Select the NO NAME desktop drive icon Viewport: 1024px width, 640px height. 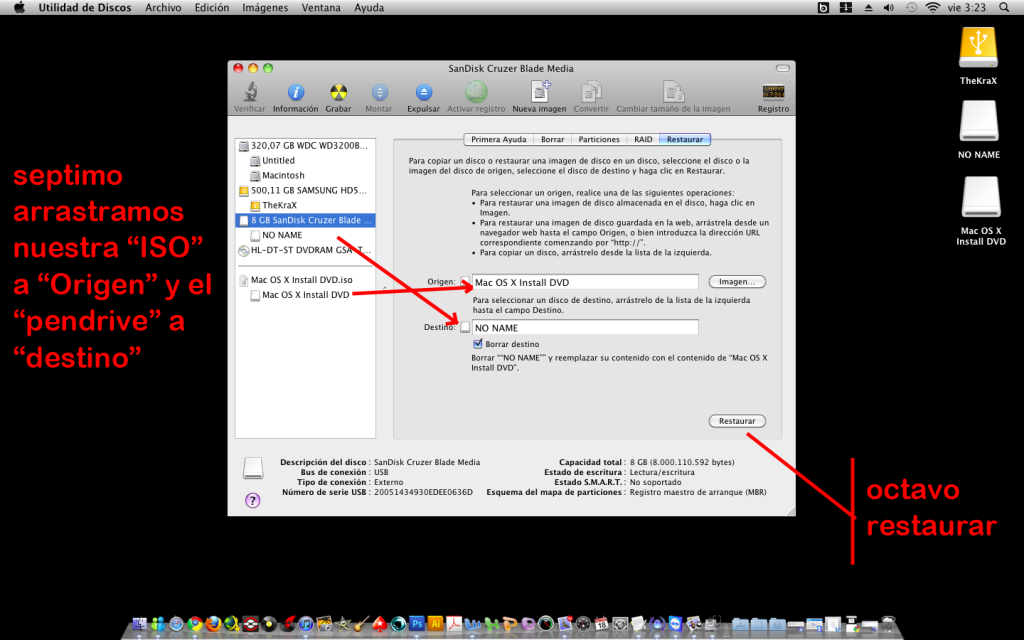[x=979, y=121]
